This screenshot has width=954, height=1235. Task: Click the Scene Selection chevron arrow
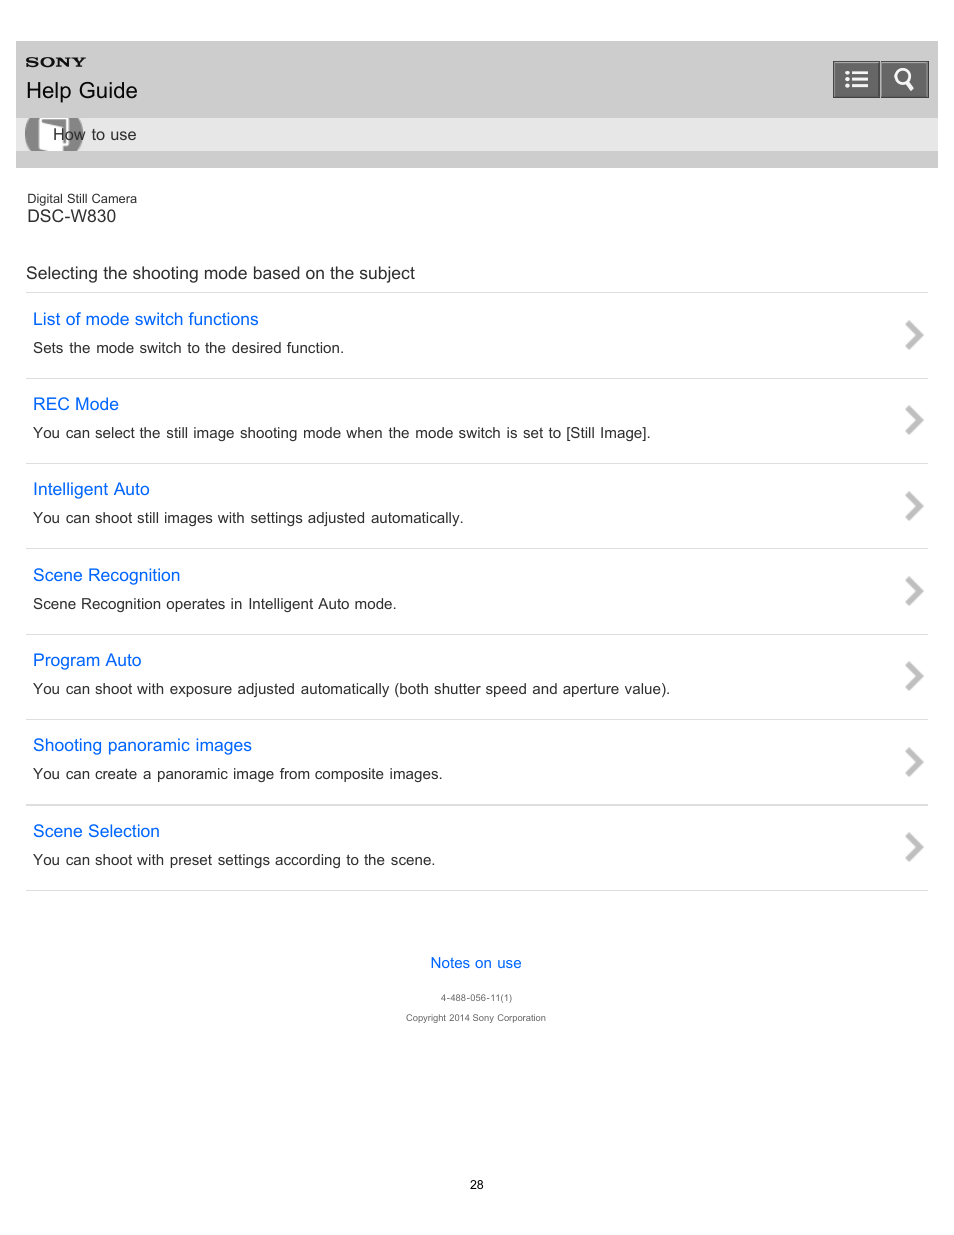tap(913, 847)
